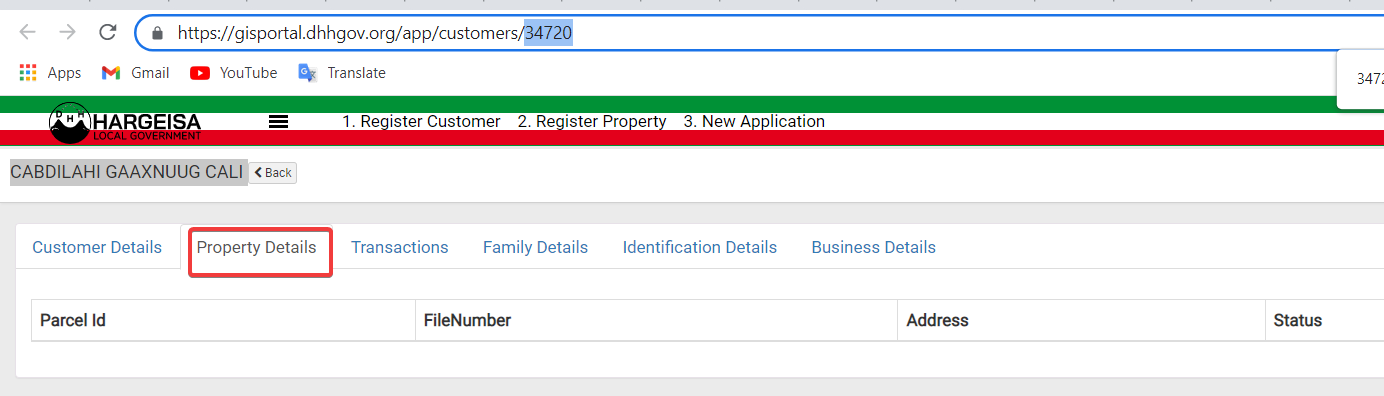The image size is (1384, 396).
Task: Open the hamburger navigation menu
Action: click(279, 121)
